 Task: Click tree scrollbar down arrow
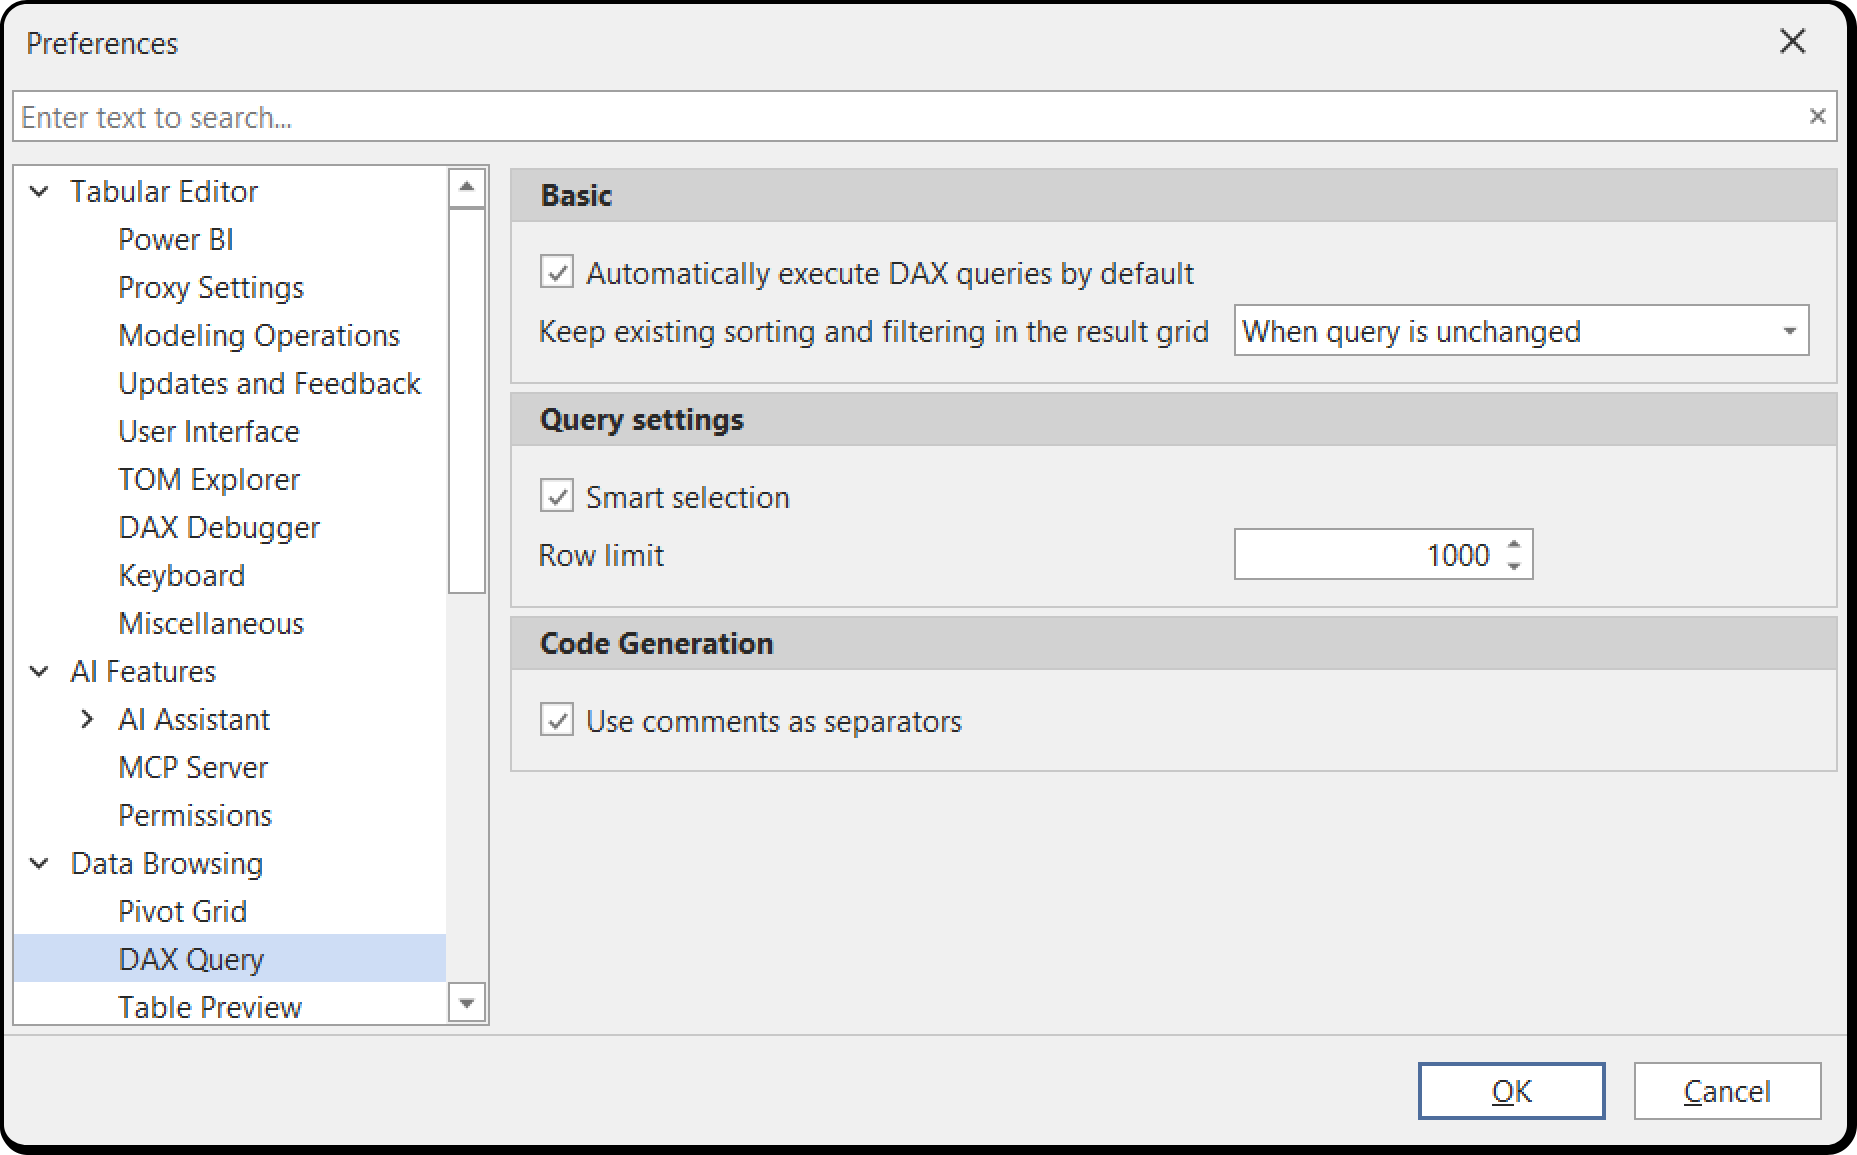[x=467, y=1003]
